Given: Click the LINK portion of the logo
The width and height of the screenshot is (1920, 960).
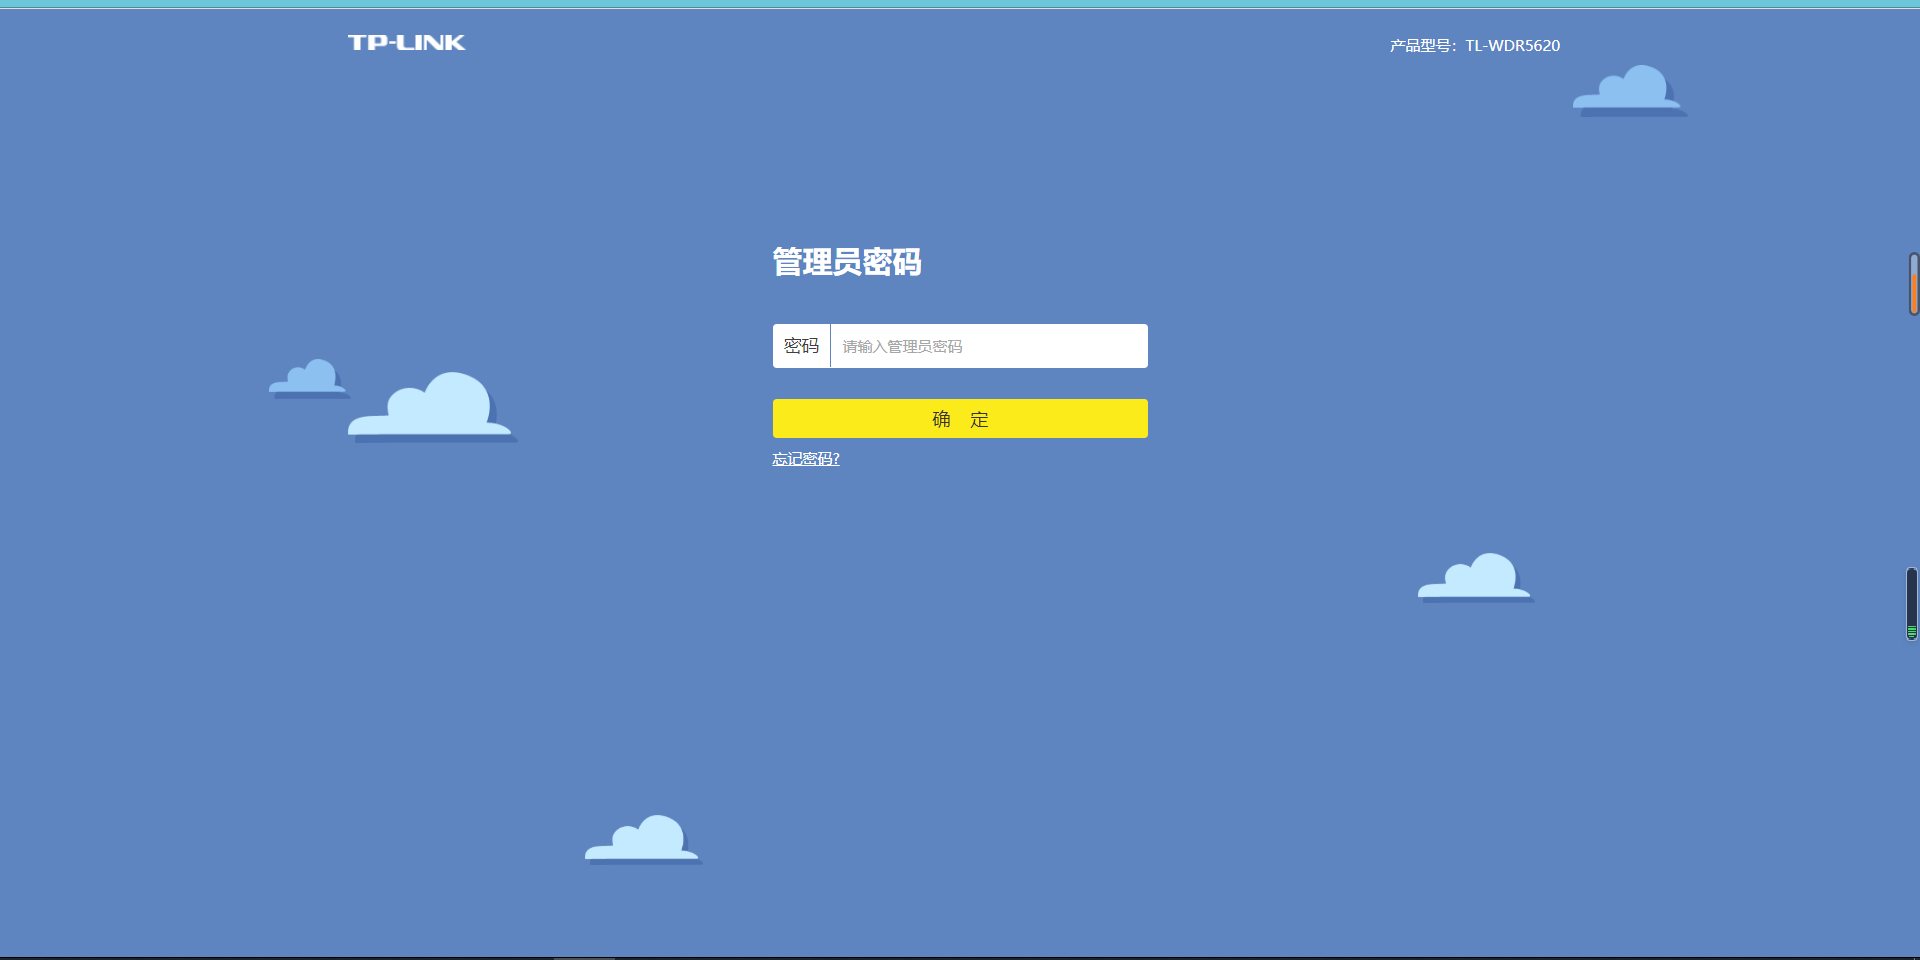Looking at the screenshot, I should (x=432, y=42).
